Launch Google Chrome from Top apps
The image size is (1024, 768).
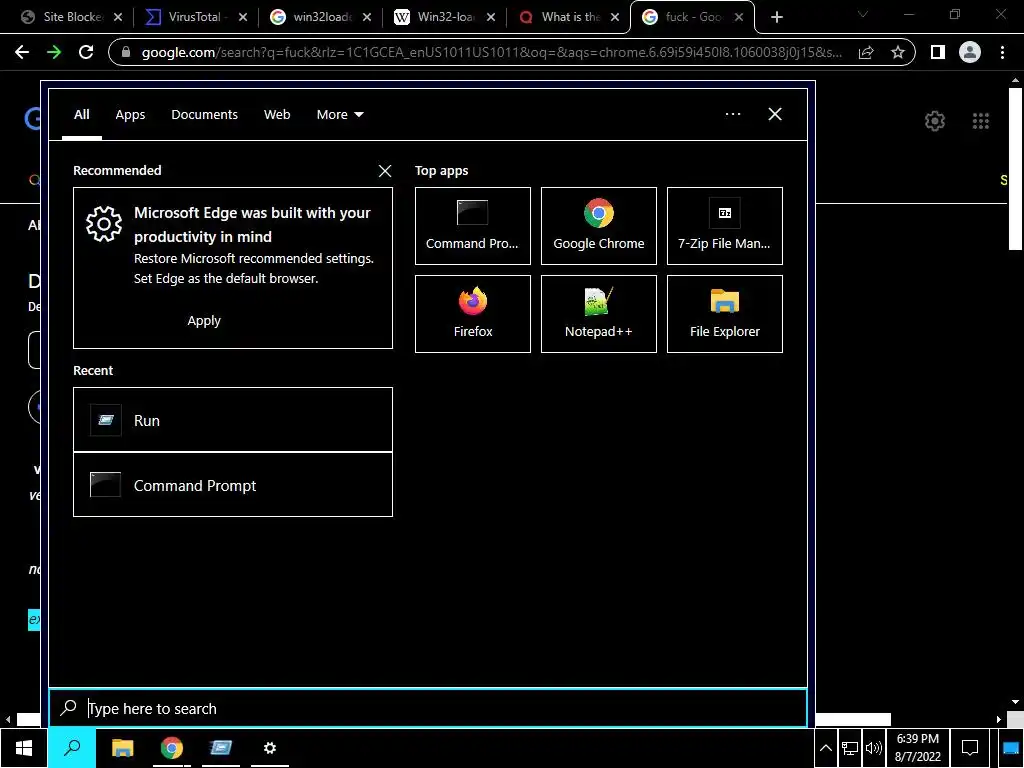598,226
